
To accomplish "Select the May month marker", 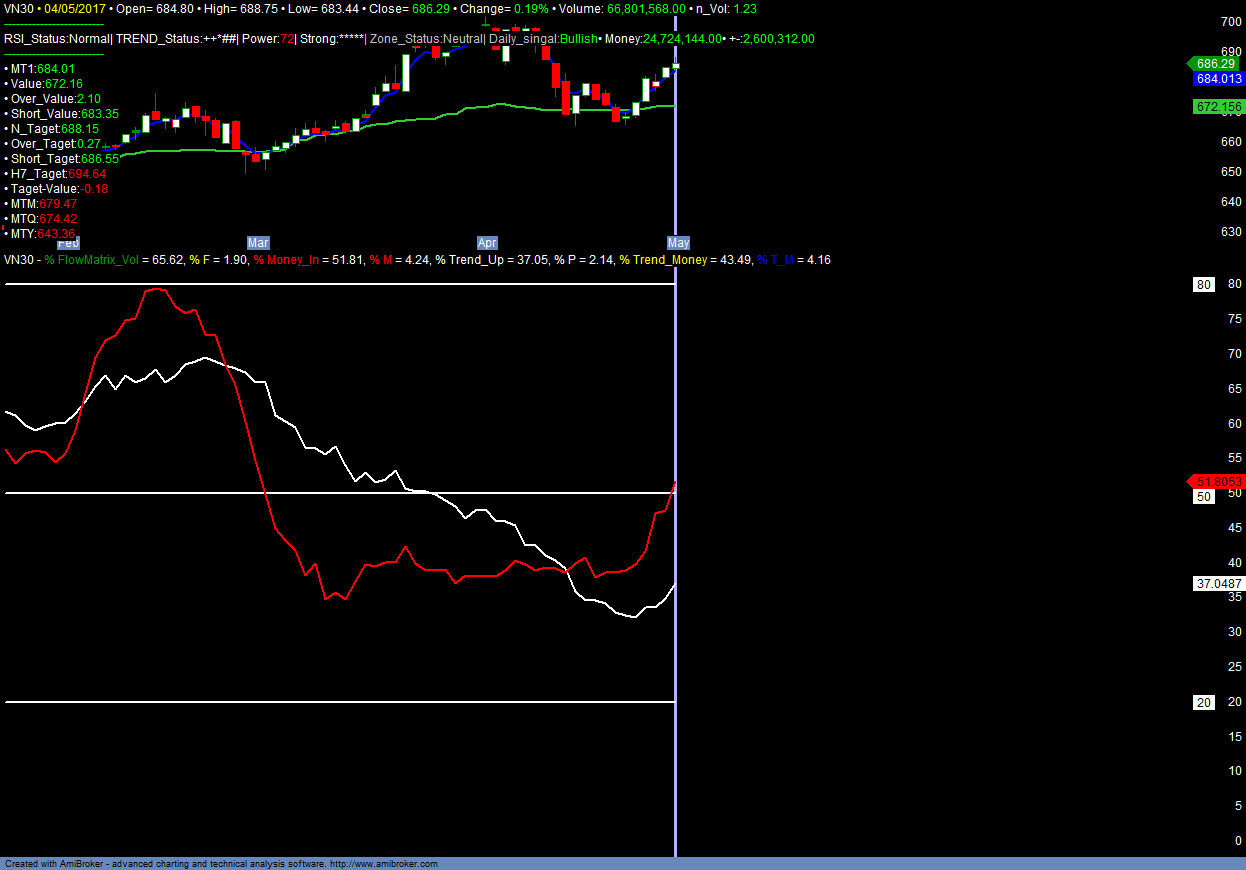I will [x=678, y=243].
